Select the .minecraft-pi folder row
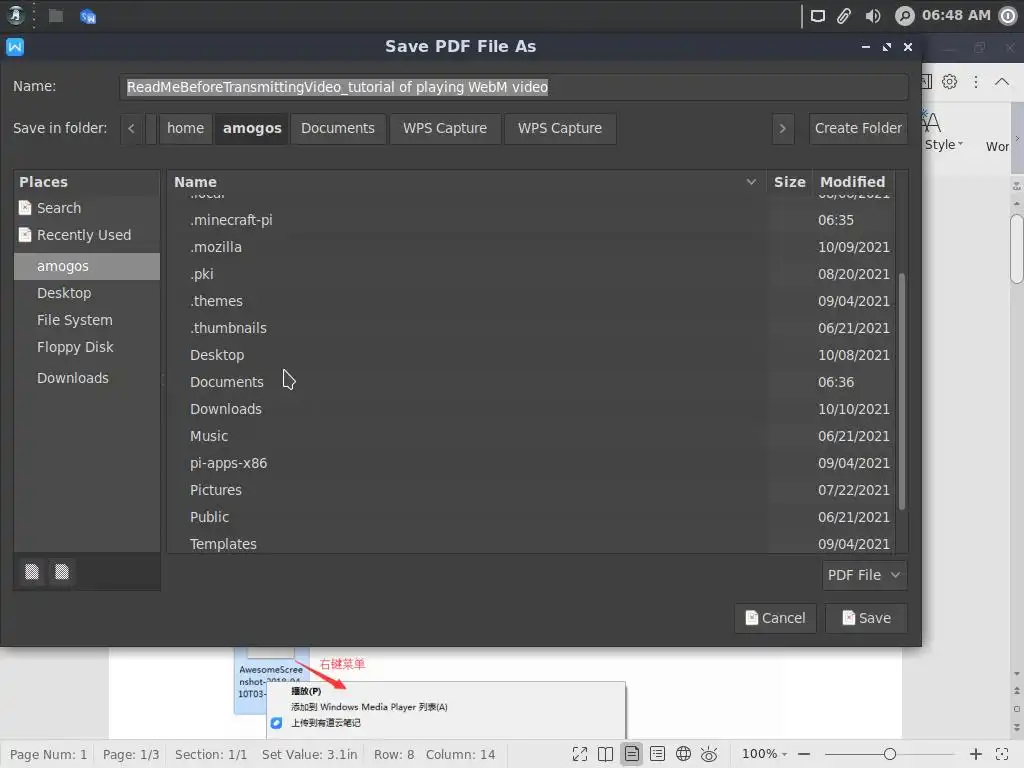Viewport: 1024px width, 768px height. (x=531, y=220)
